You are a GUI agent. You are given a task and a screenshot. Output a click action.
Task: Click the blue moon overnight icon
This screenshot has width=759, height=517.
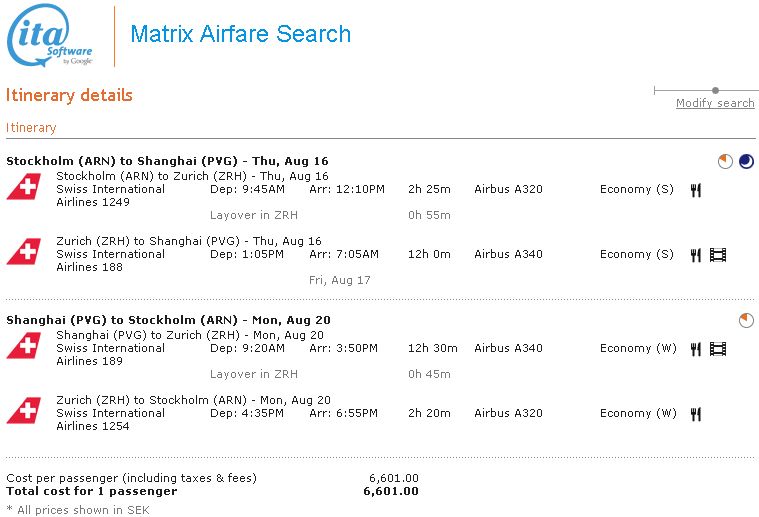click(x=746, y=161)
